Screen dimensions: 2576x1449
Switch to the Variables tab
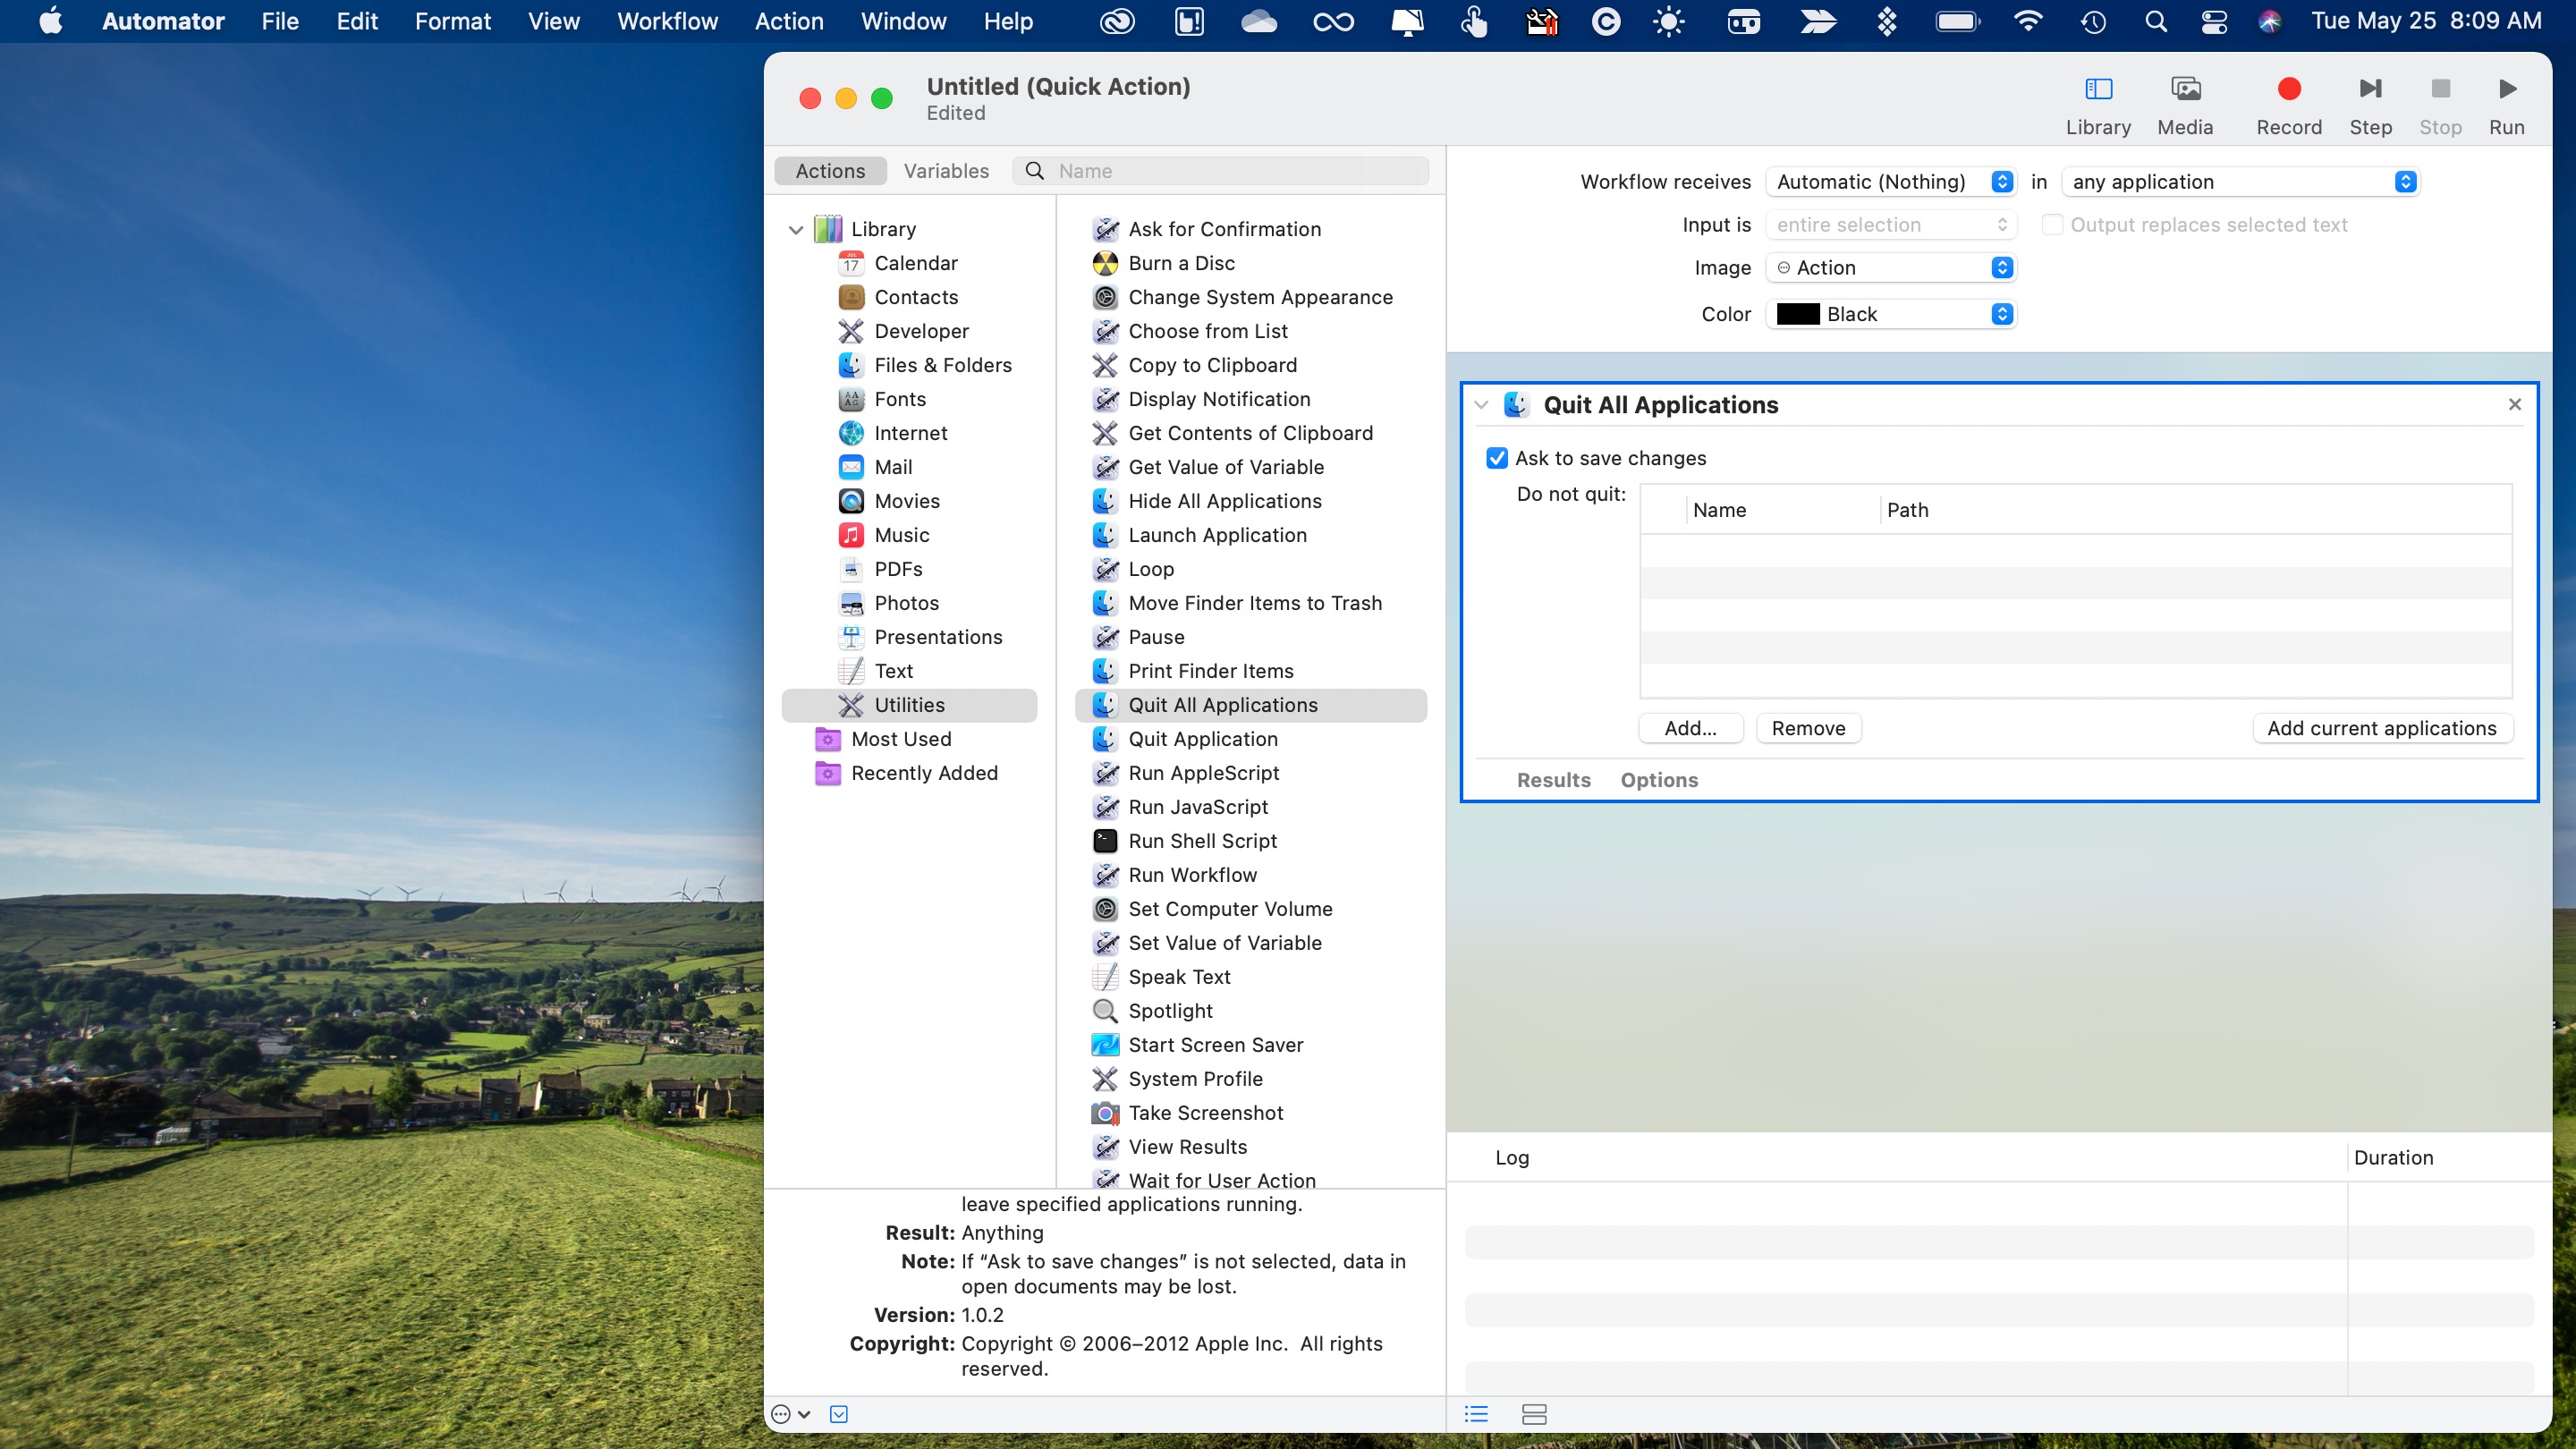[946, 171]
